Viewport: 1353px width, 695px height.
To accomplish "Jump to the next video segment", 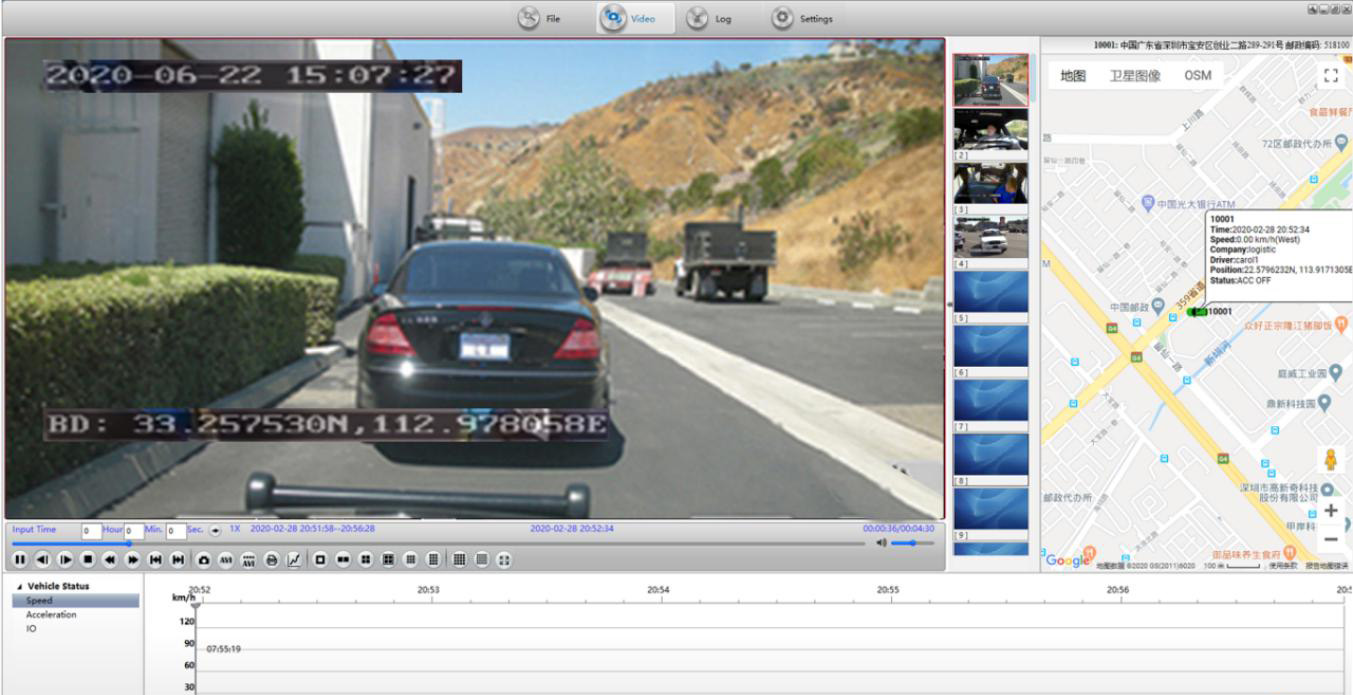I will tap(178, 560).
